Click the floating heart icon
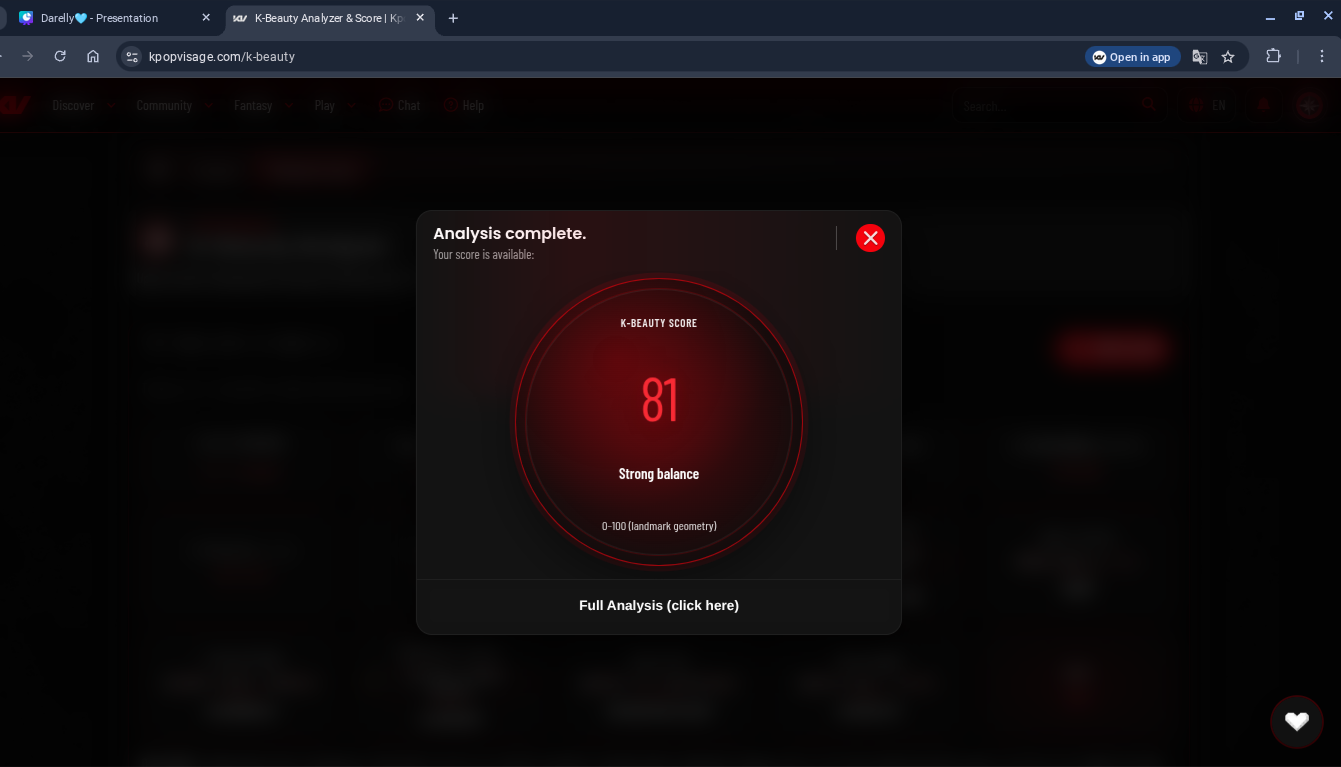1341x767 pixels. 1296,721
